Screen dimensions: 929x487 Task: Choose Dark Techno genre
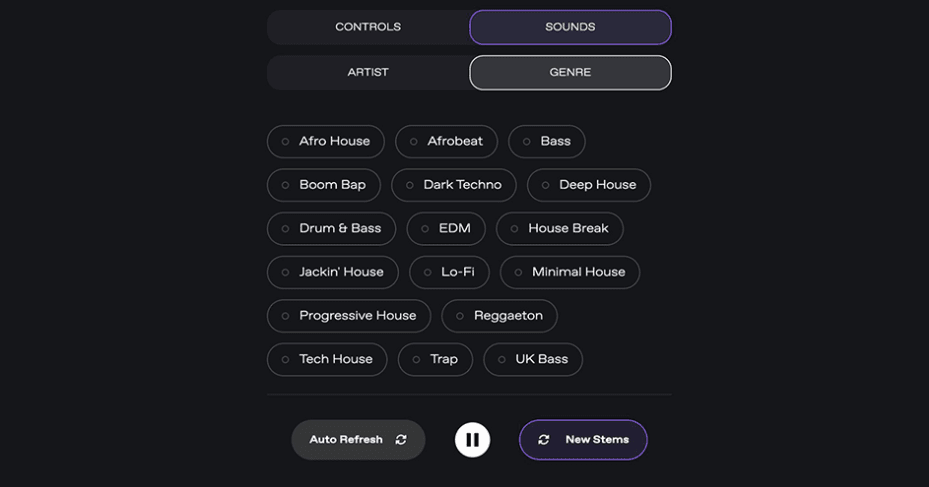point(454,185)
